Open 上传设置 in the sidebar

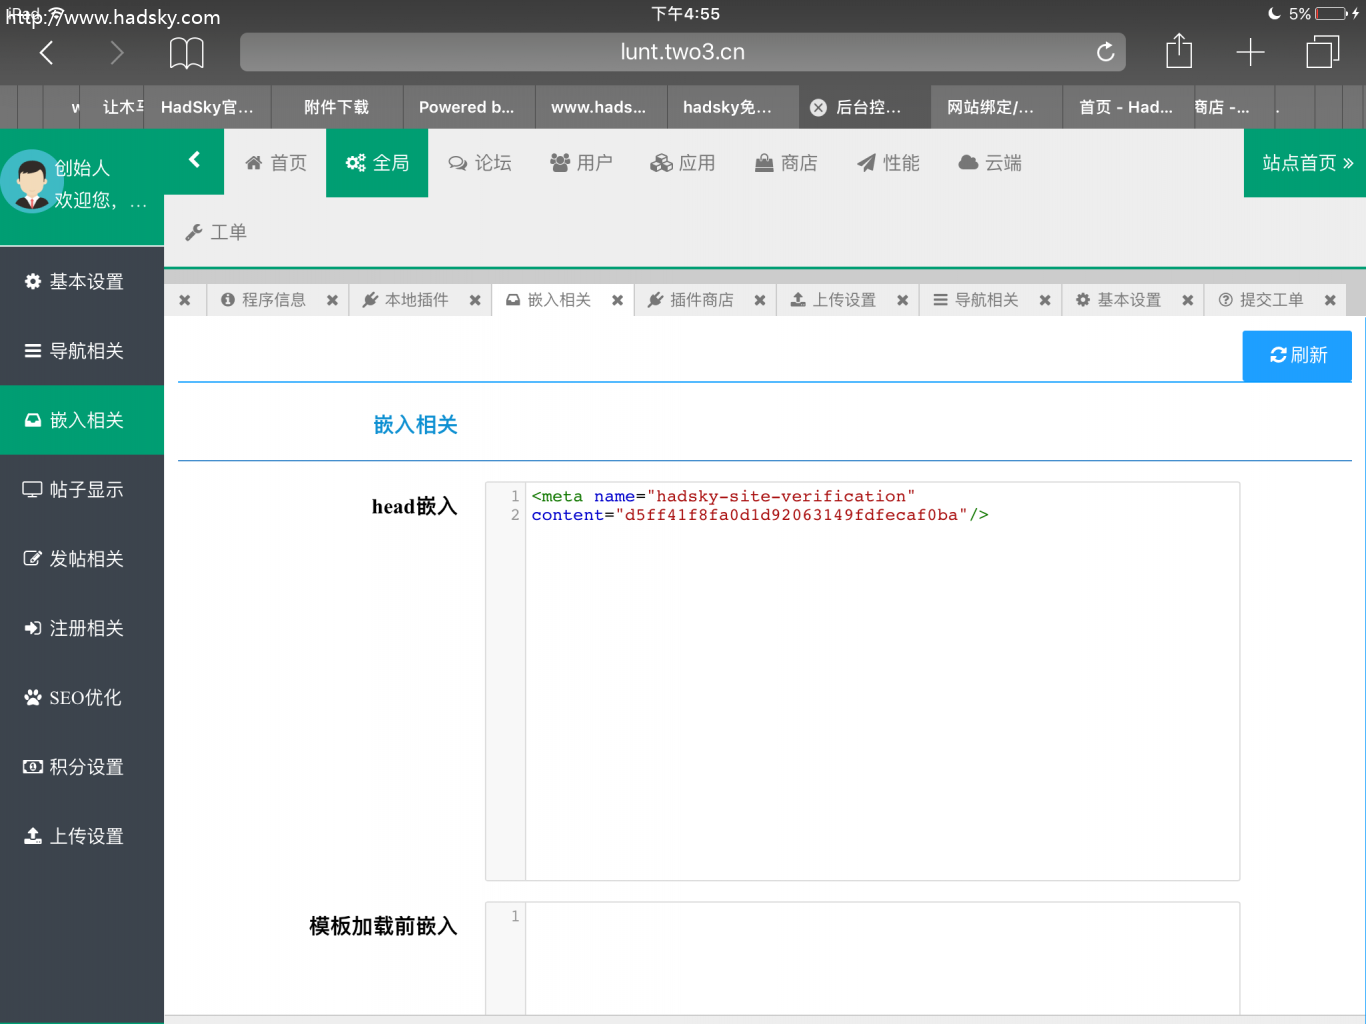point(82,836)
